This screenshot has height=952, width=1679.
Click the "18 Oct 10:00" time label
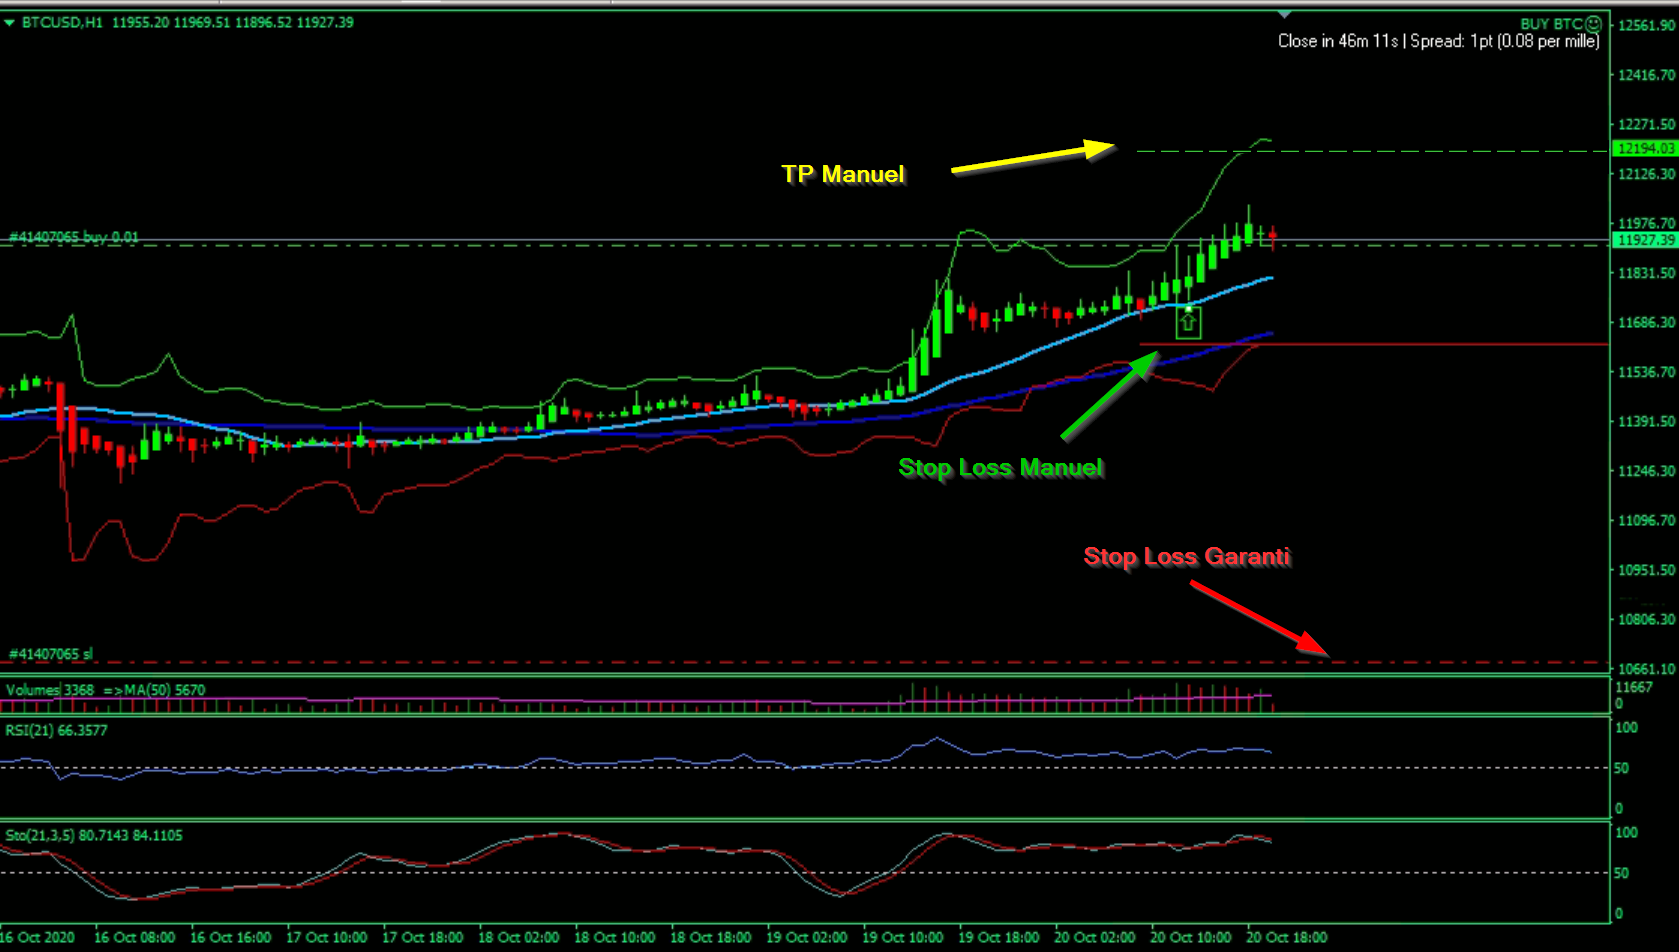tap(614, 938)
